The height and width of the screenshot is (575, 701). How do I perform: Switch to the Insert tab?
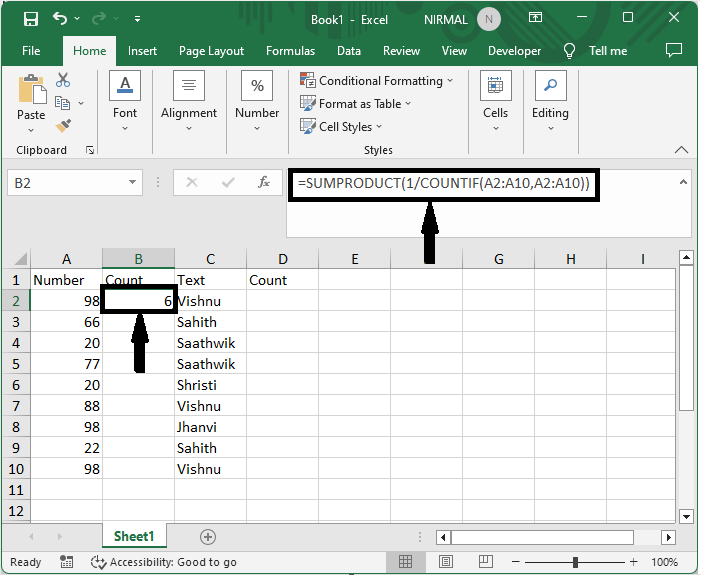[x=142, y=51]
